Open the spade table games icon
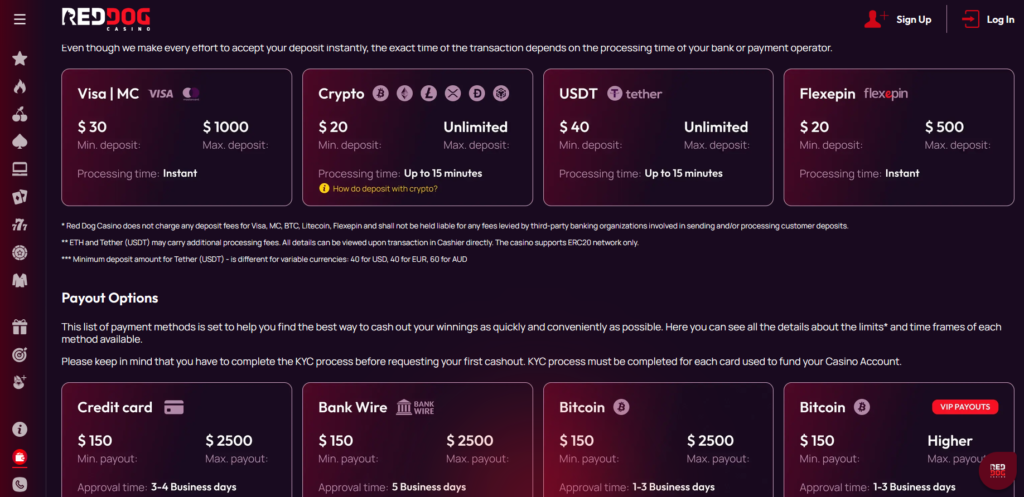The height and width of the screenshot is (497, 1024). (20, 142)
